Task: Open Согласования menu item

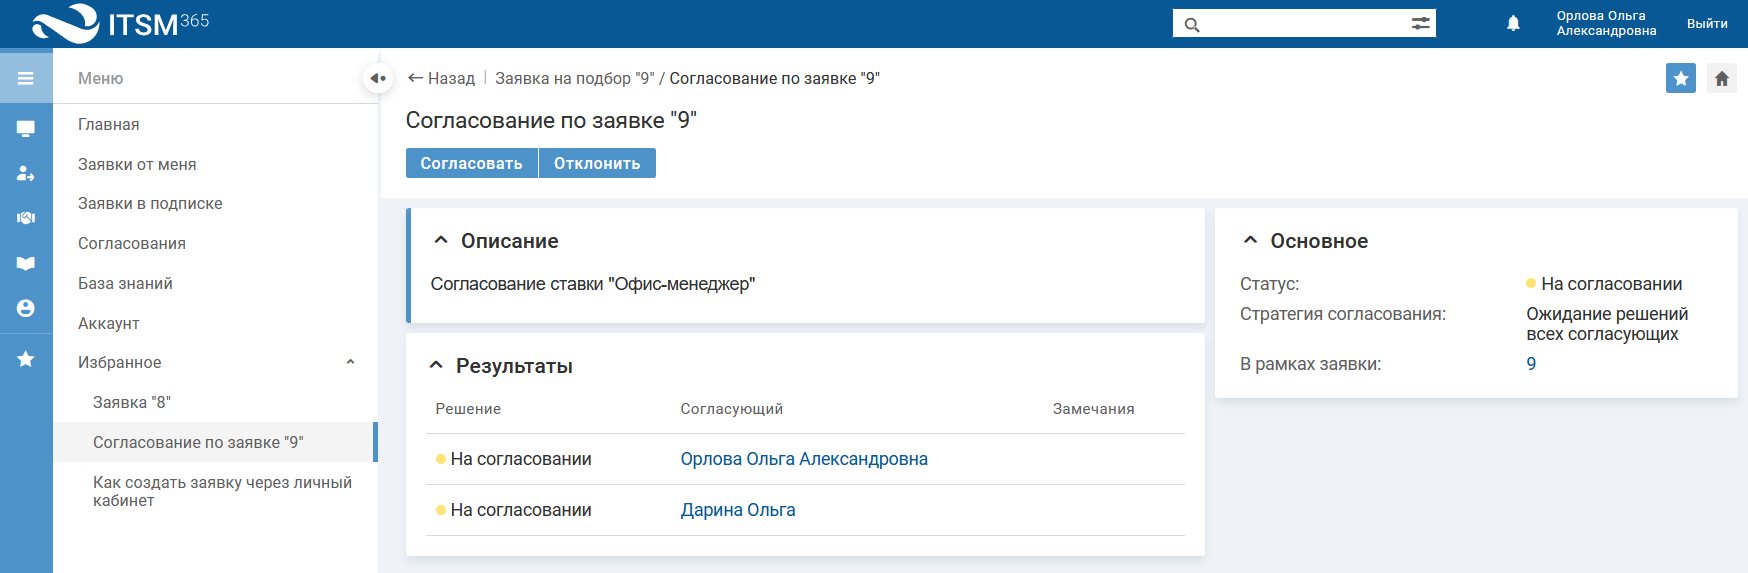Action: click(132, 244)
